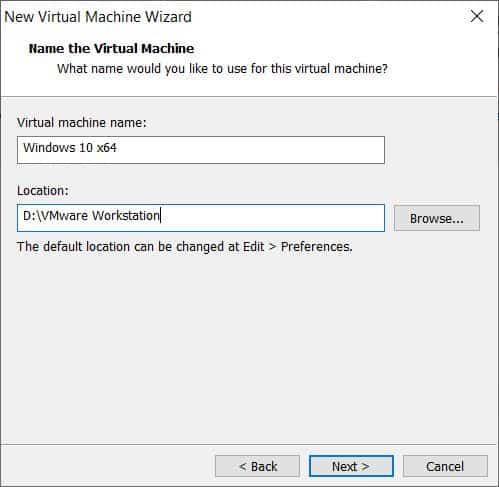499x487 pixels.
Task: Go to the next wizard step
Action: coord(351,466)
